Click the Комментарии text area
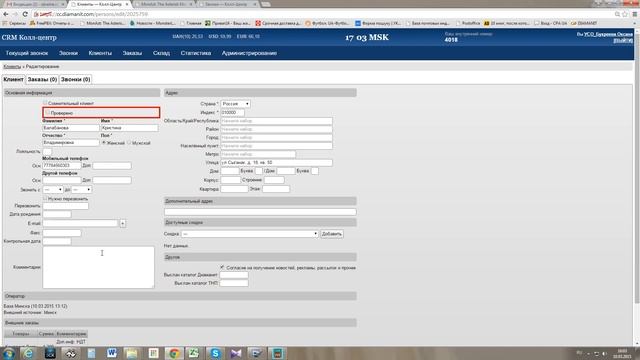 coord(98,267)
